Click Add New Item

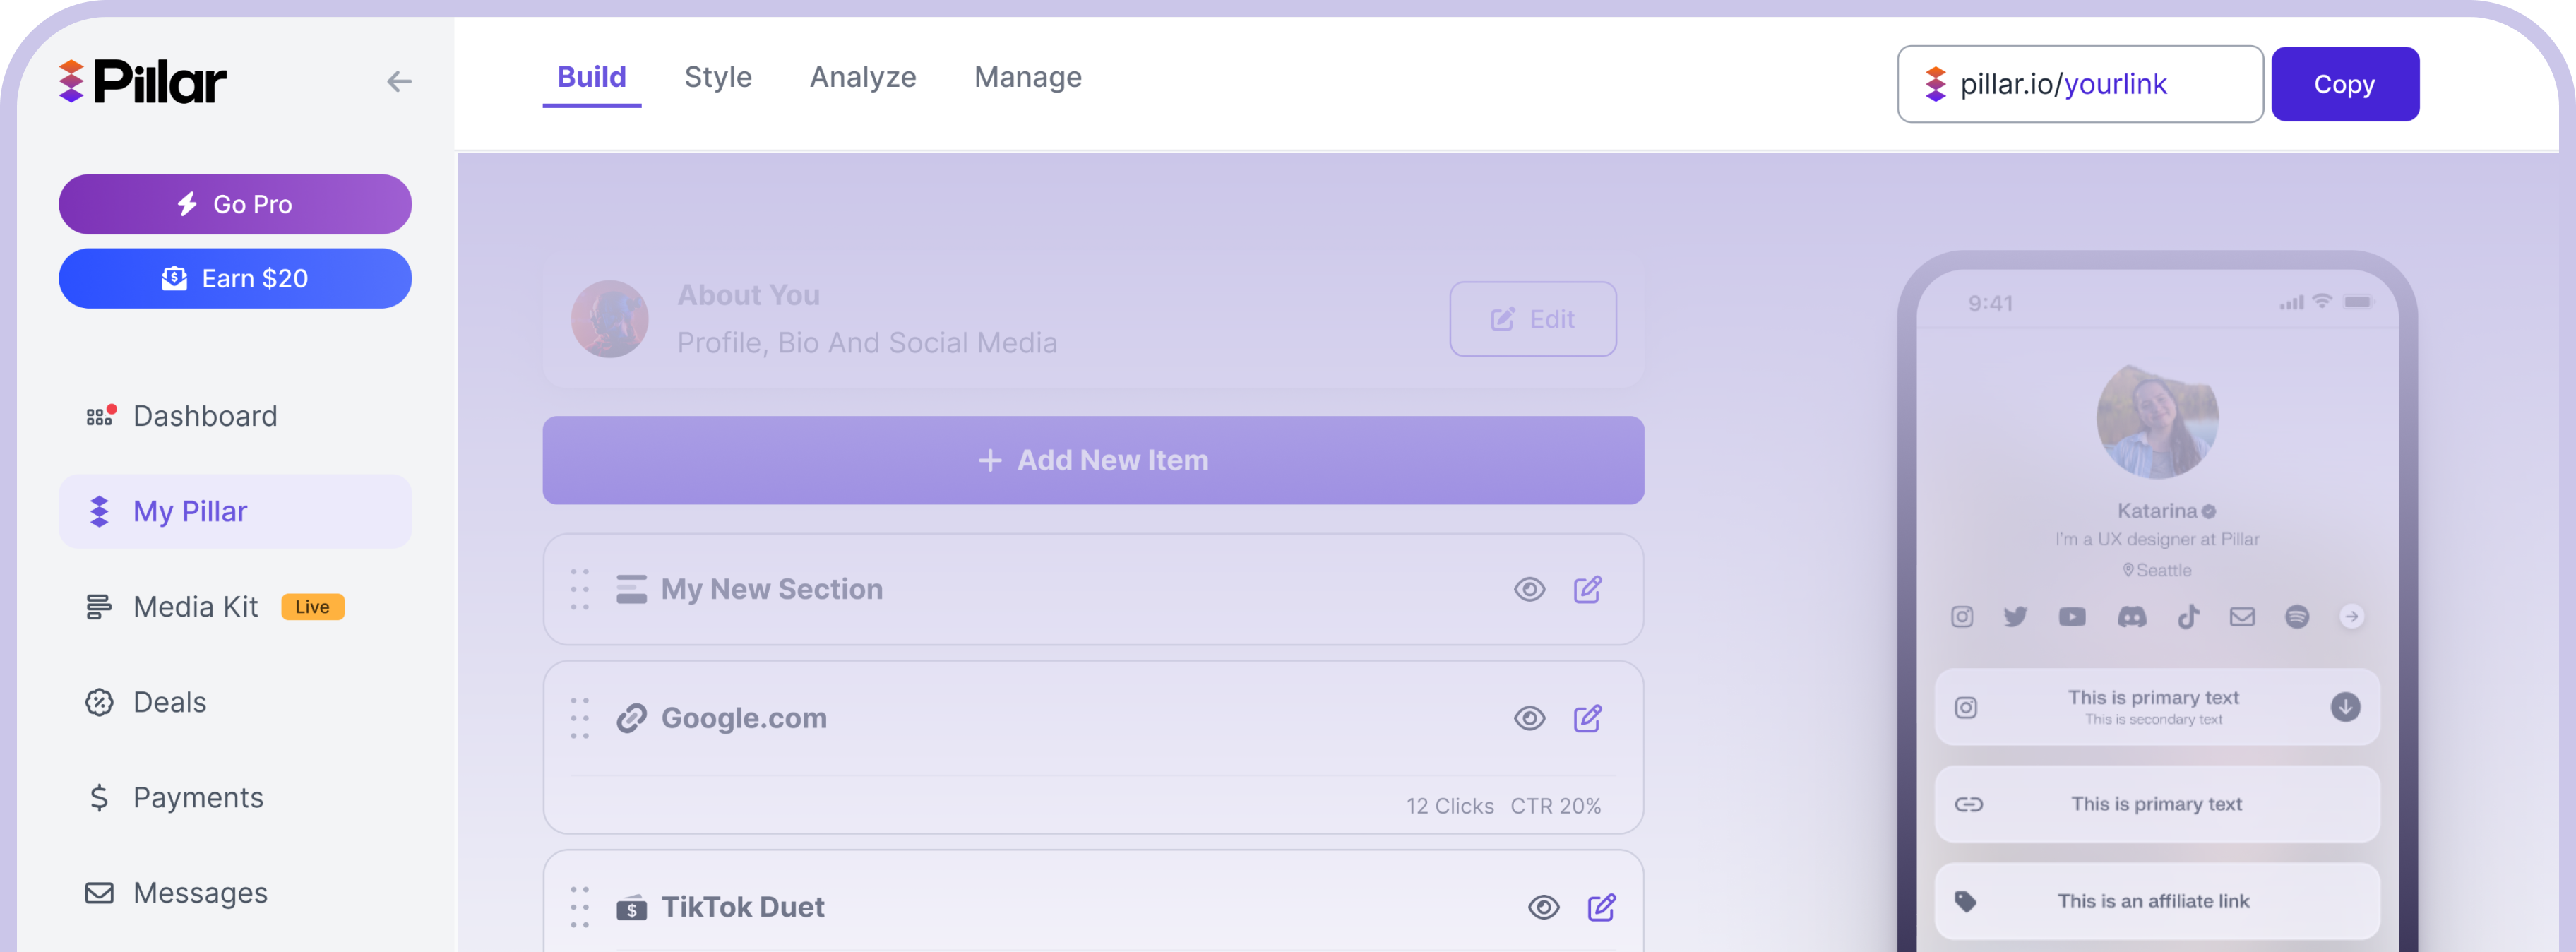(x=1093, y=460)
